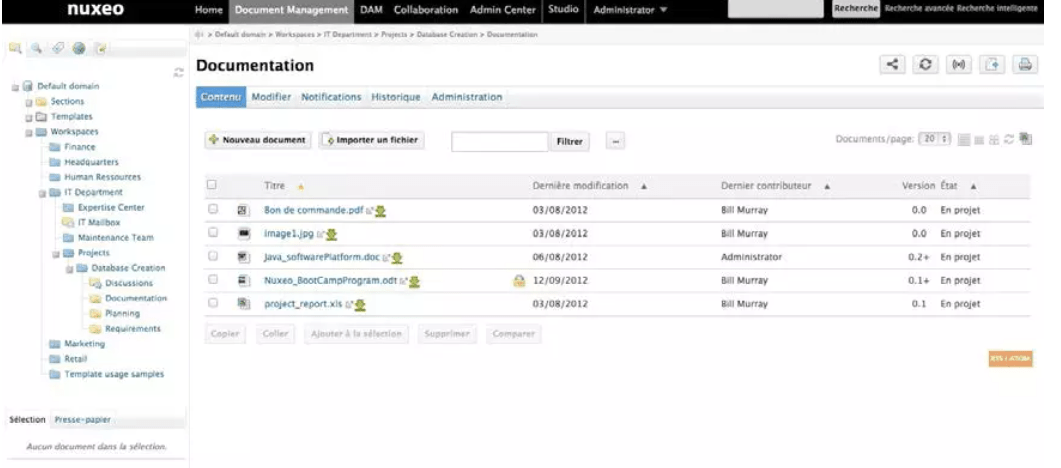Click the lock icon on Nuxeo_BootCampProgram.odt row

[519, 281]
